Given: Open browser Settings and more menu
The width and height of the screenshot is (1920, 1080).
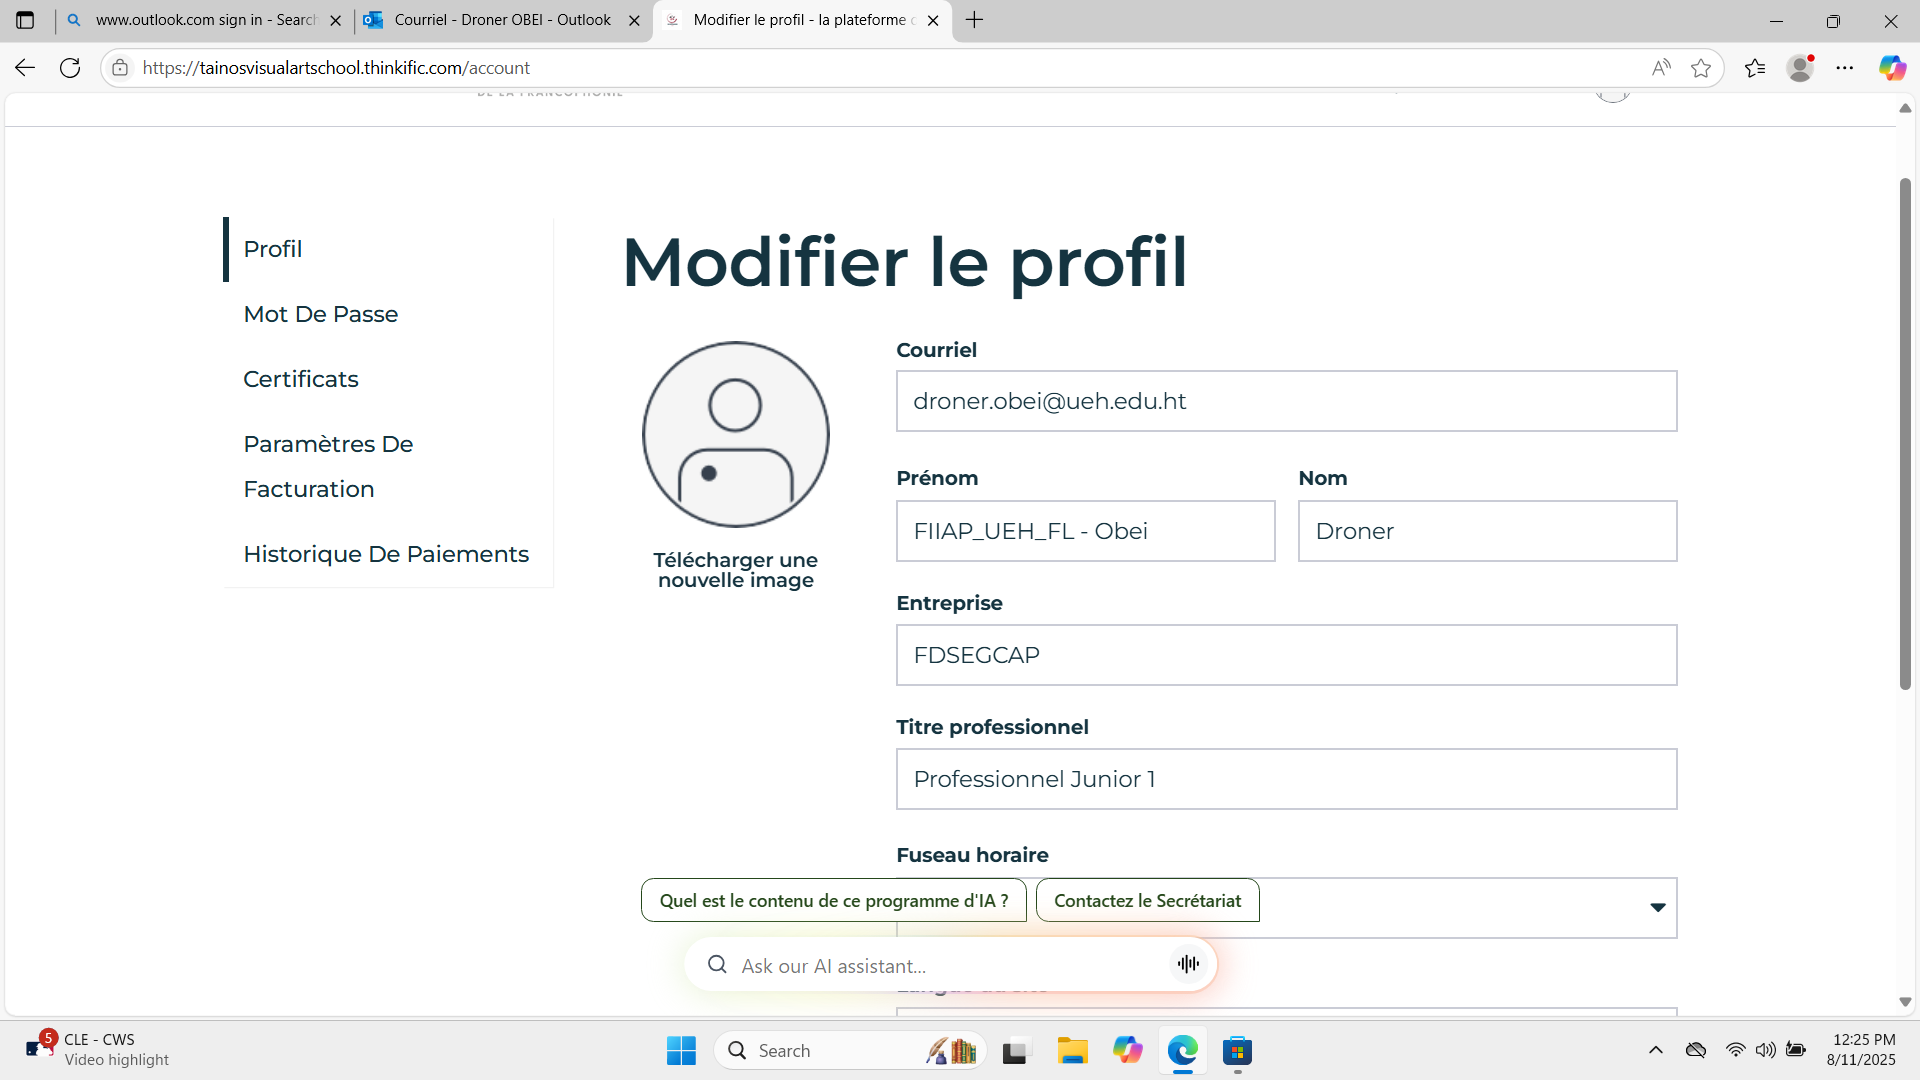Looking at the screenshot, I should click(x=1845, y=68).
